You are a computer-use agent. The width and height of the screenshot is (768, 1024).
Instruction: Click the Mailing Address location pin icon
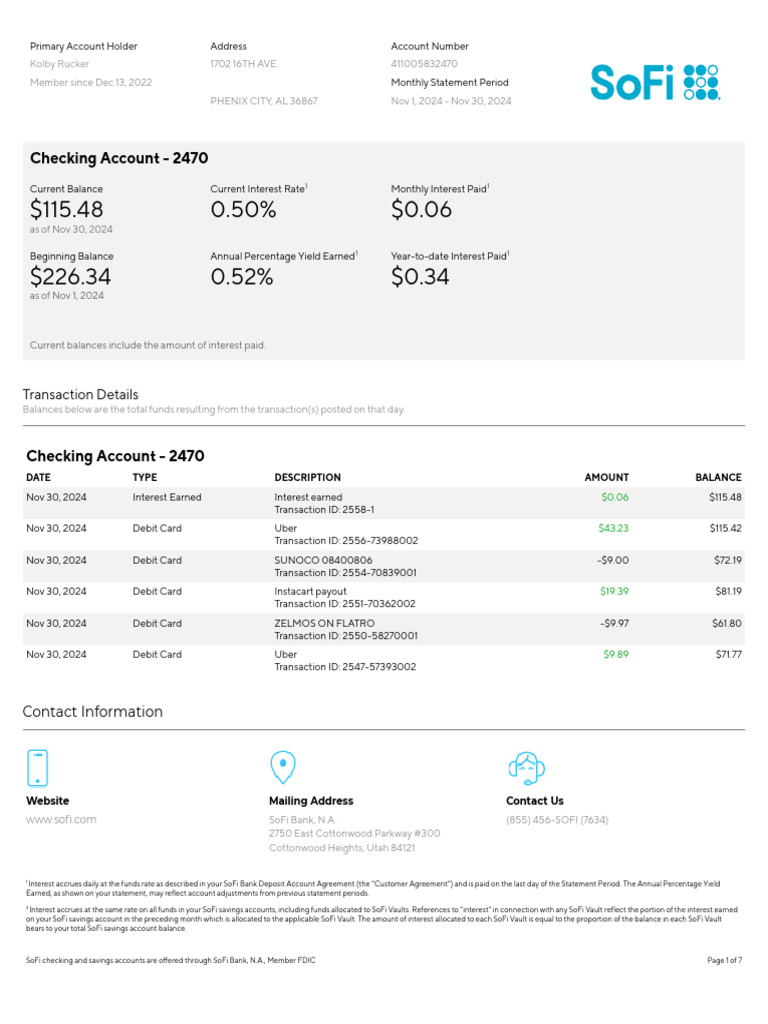click(x=283, y=767)
